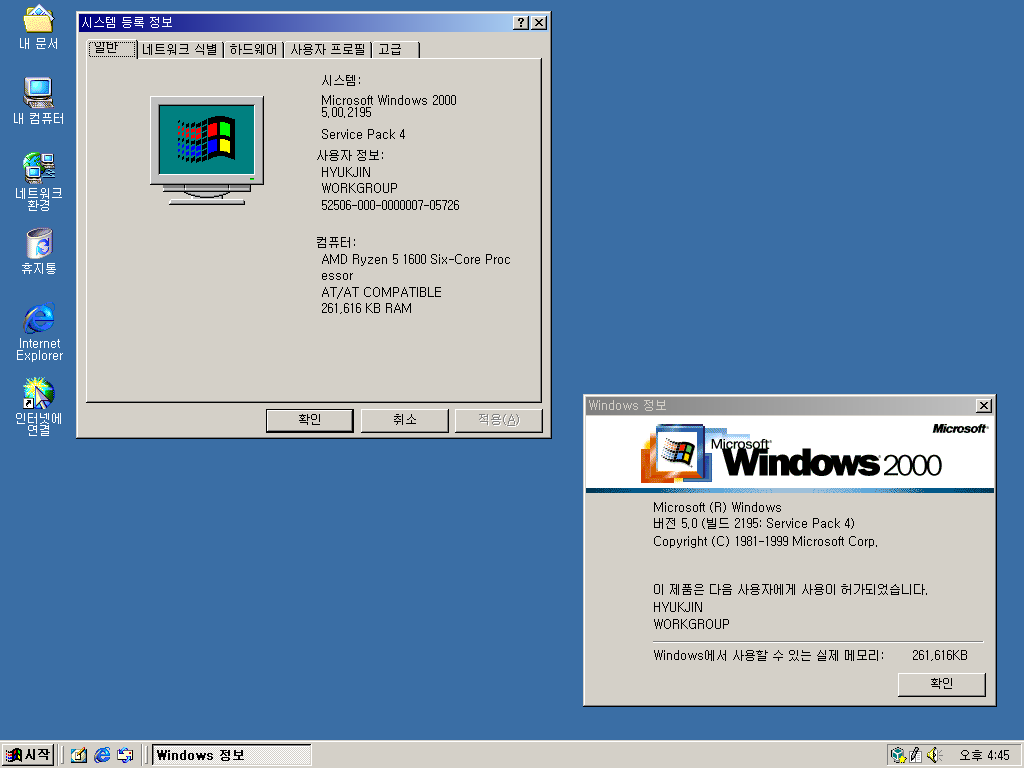Launch Outlook Express from quick launch bar
This screenshot has width=1024, height=768.
click(125, 755)
